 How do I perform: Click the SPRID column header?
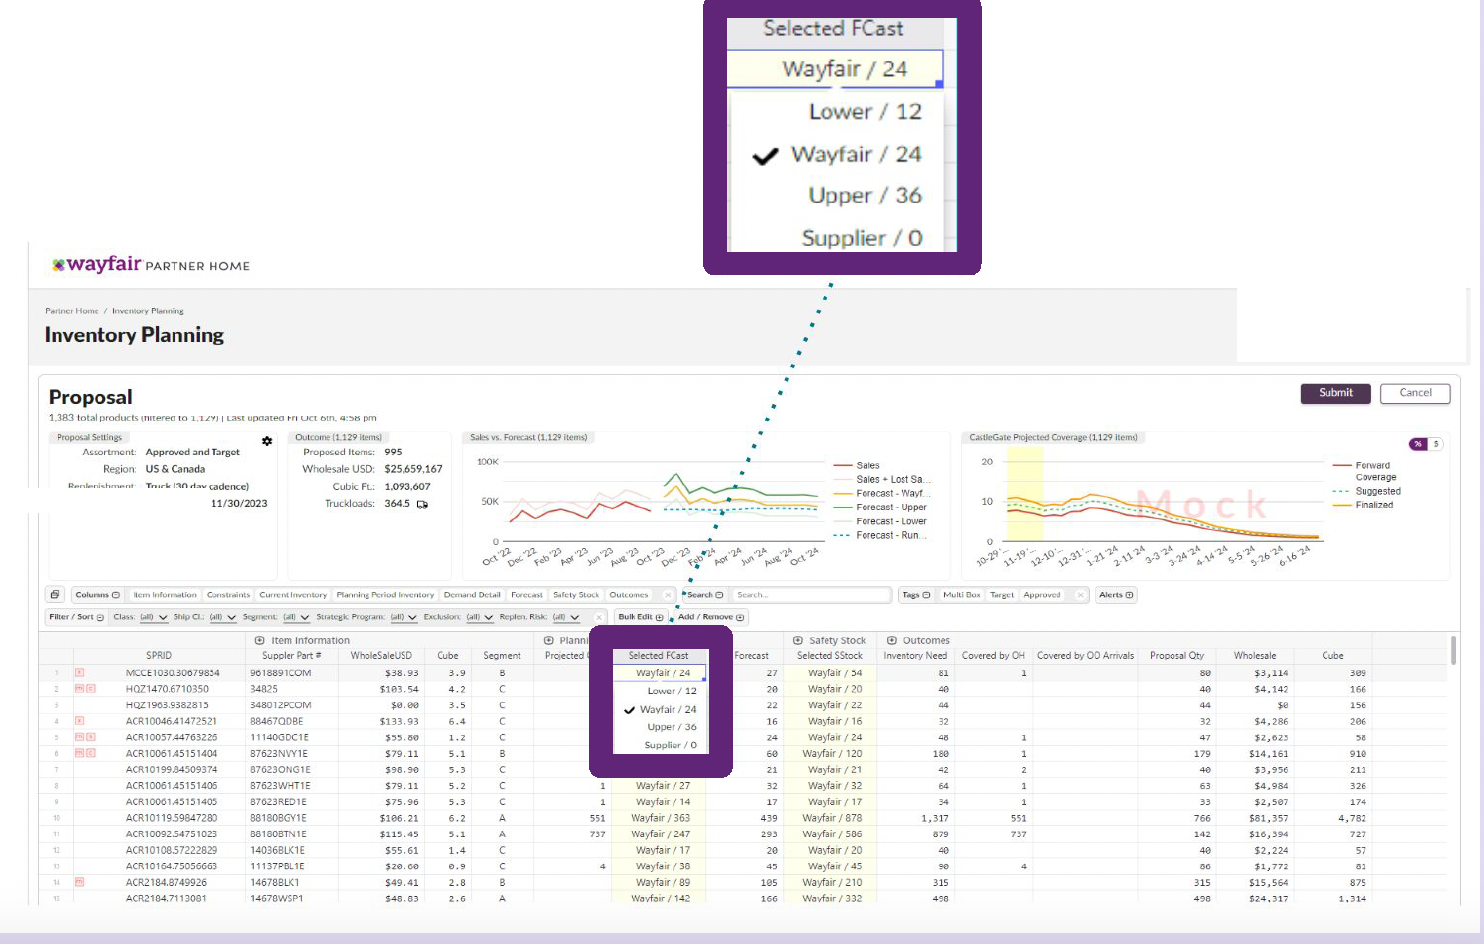159,656
